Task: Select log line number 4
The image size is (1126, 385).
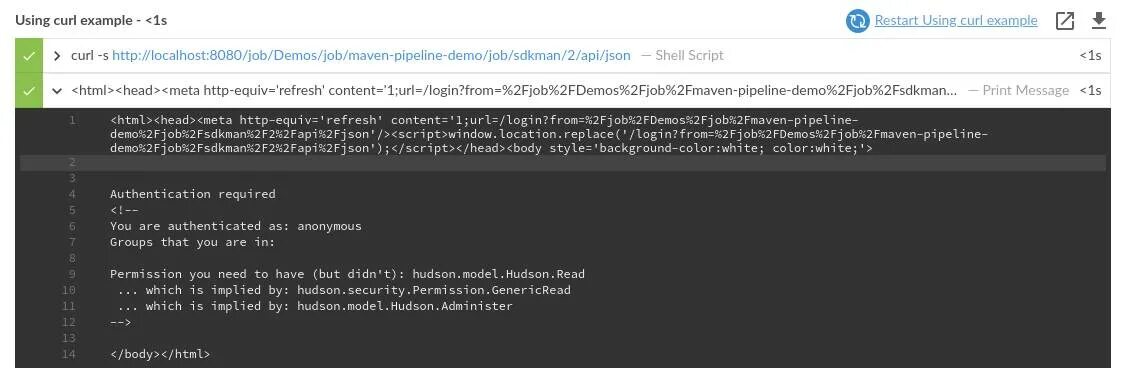Action: tap(73, 194)
